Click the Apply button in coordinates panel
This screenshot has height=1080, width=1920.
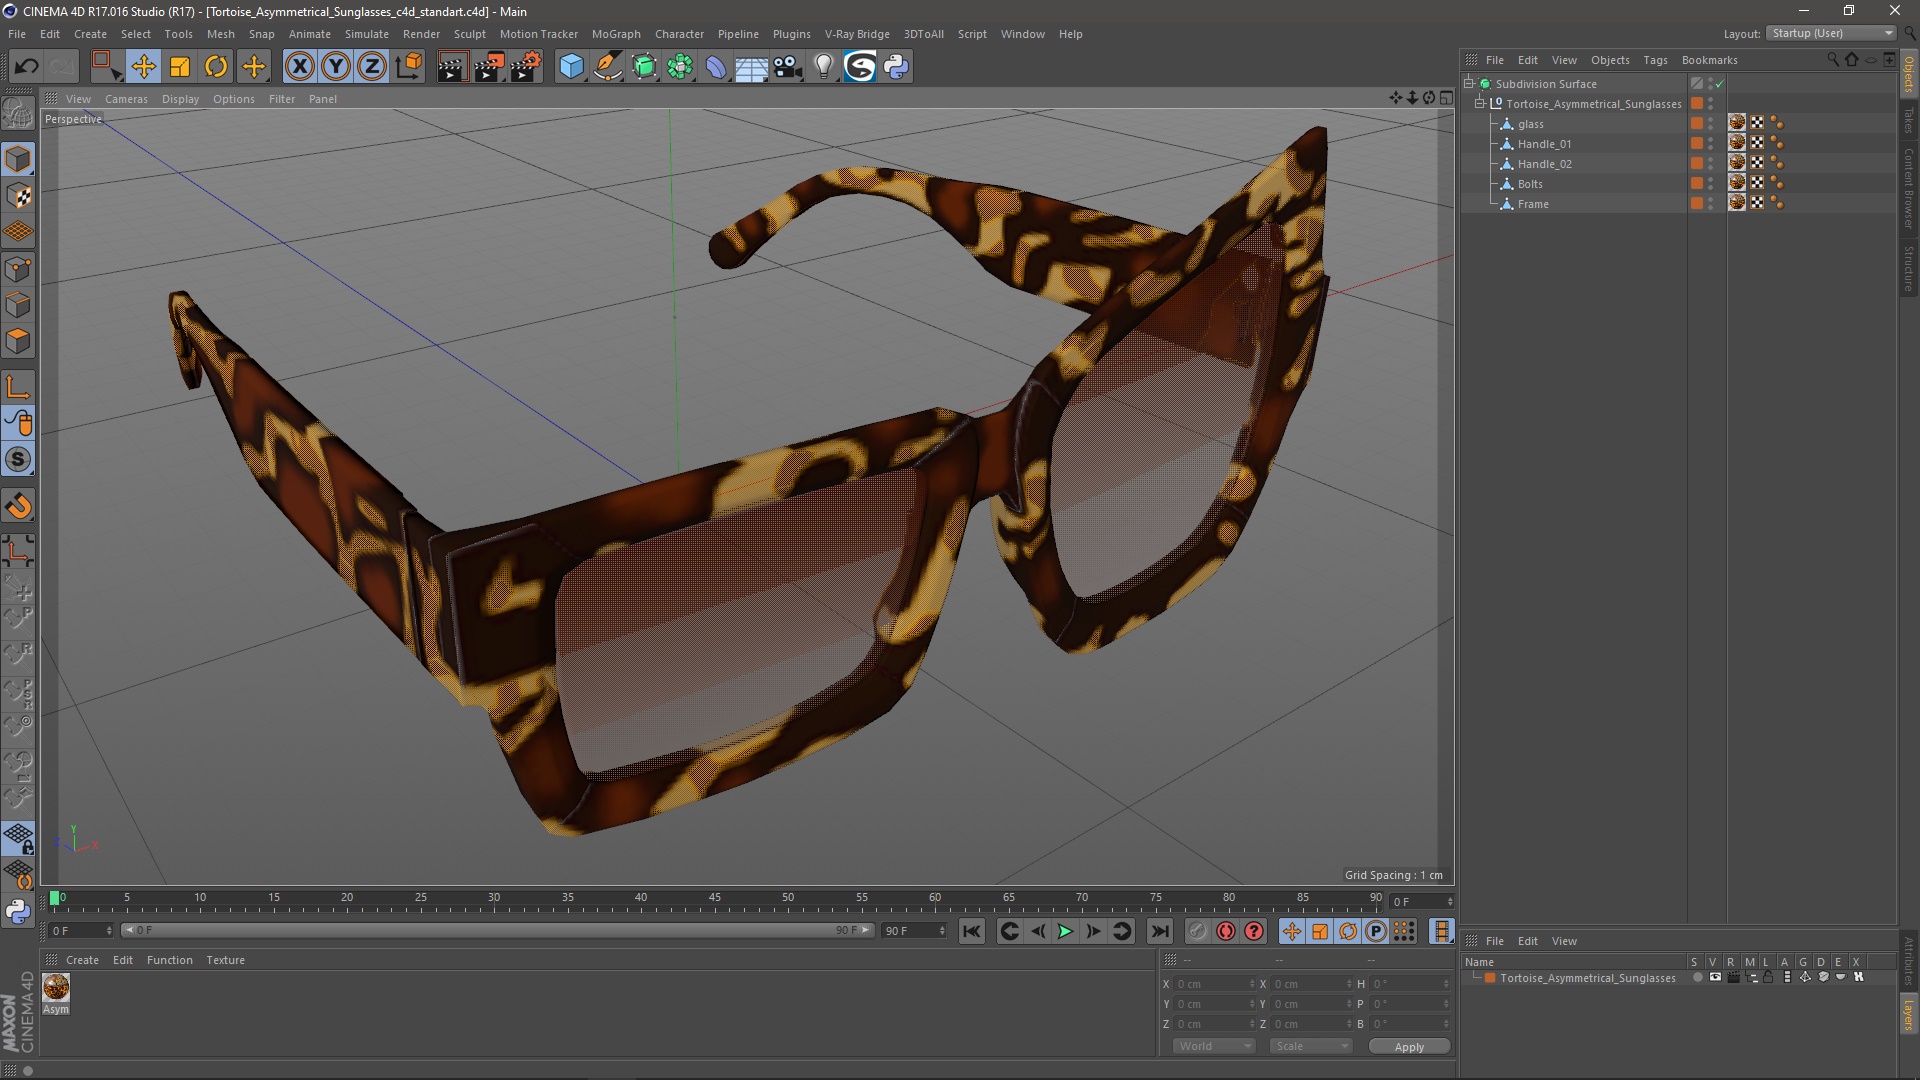tap(1407, 1046)
